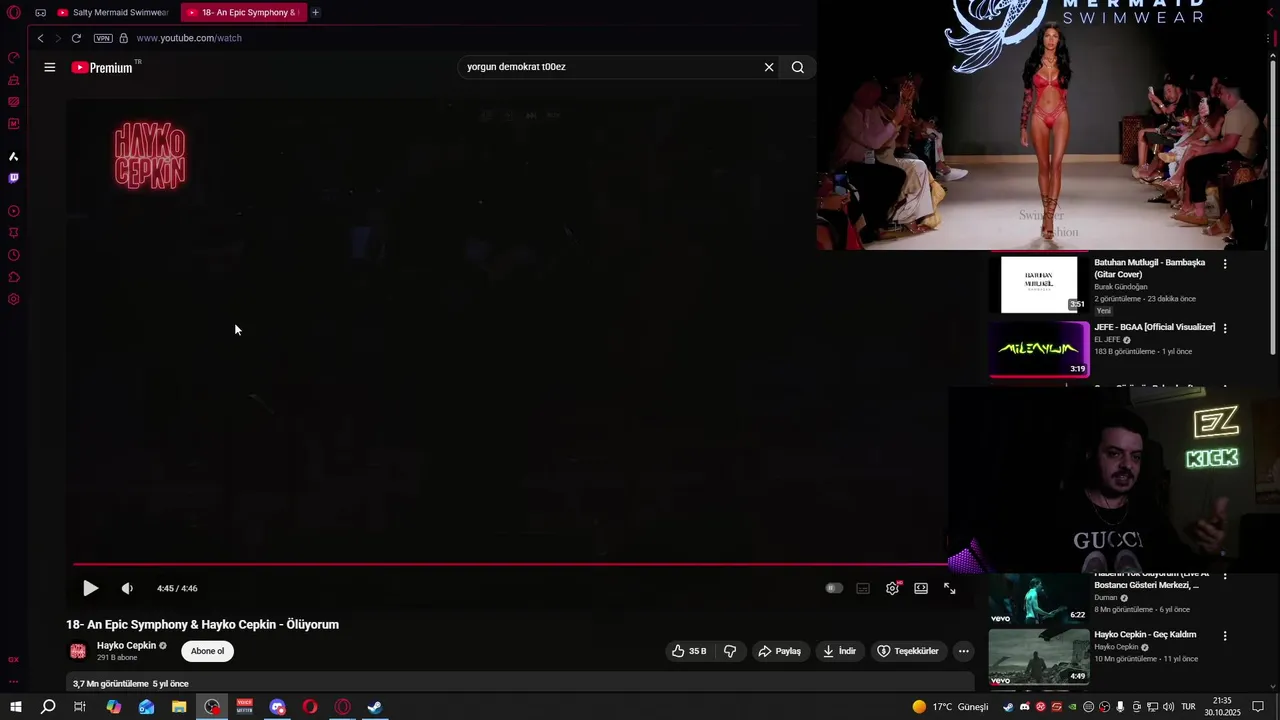Open Duman live video thumbnail
This screenshot has width=1280, height=720.
[x=1039, y=598]
